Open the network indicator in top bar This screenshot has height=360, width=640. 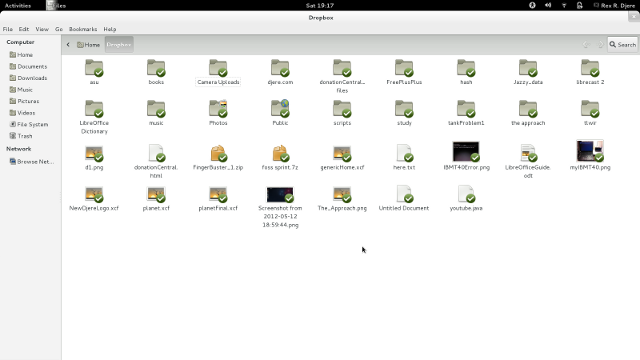tap(564, 5)
